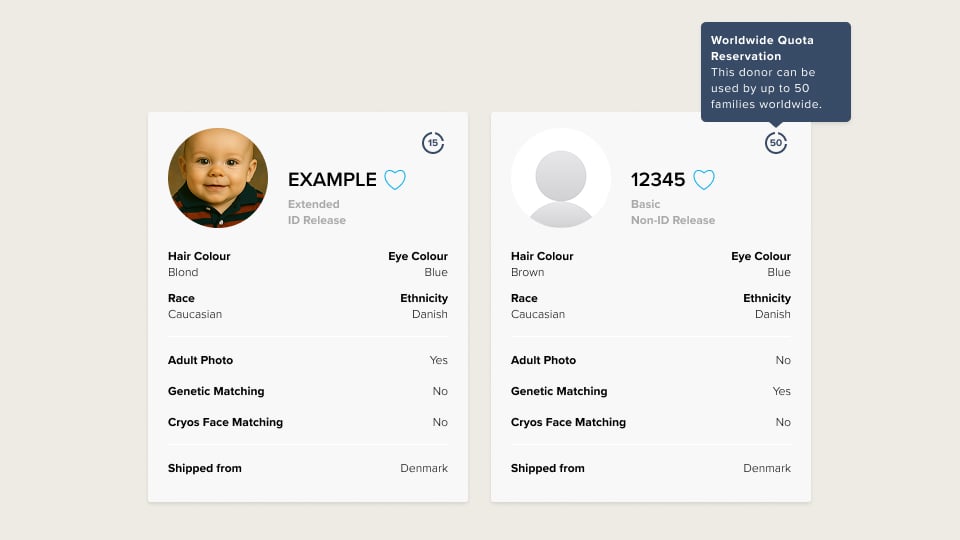Image resolution: width=960 pixels, height=540 pixels.
Task: Click 'Shipped from' label on 12345 card
Action: [x=547, y=468]
